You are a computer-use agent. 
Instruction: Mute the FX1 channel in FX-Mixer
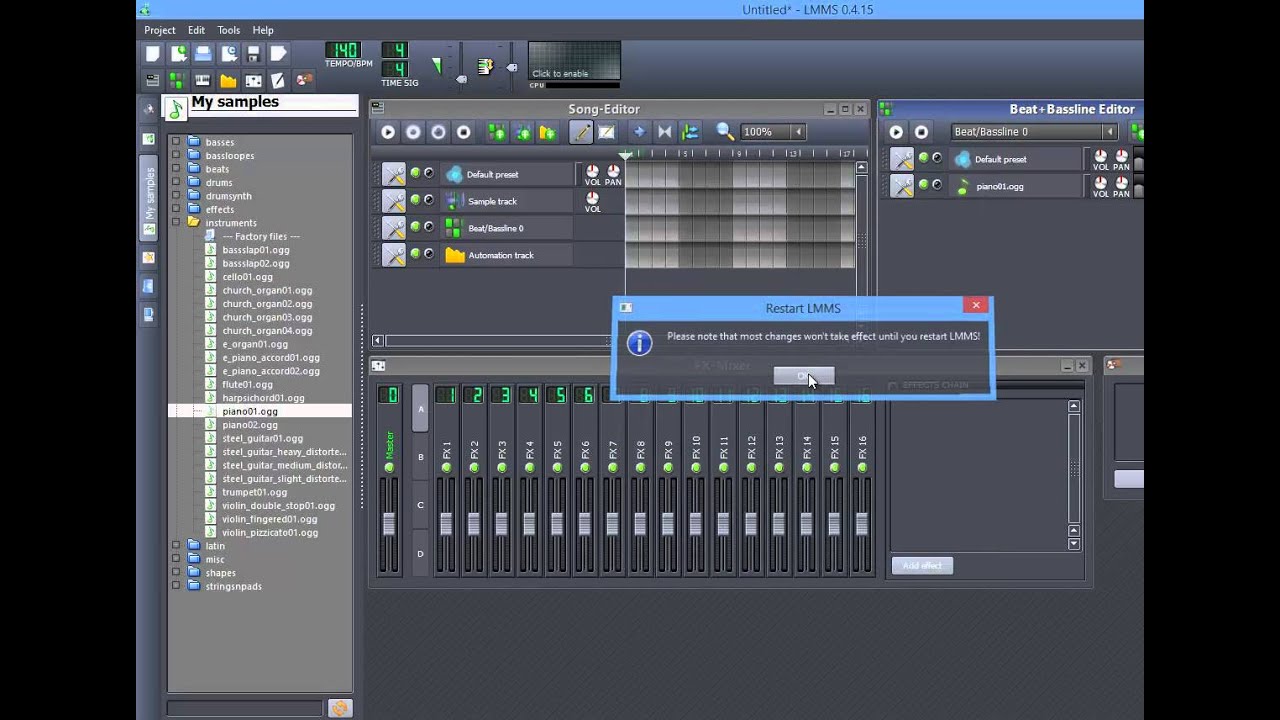(x=446, y=467)
